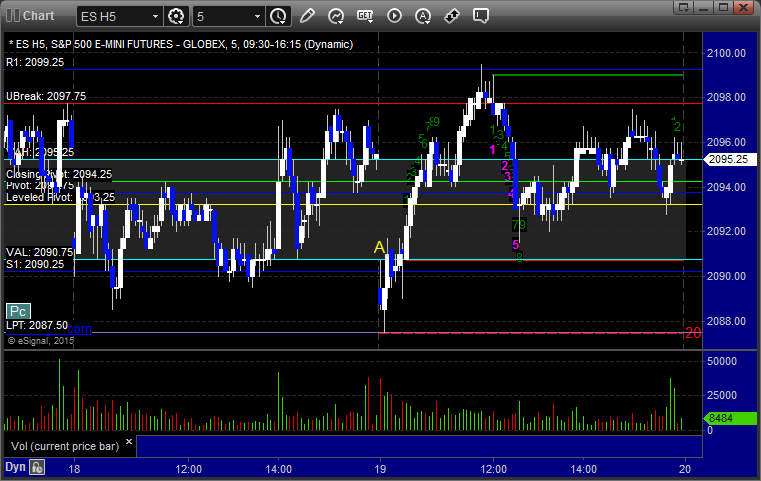Click the S1: 2090.25 label
Image resolution: width=761 pixels, height=481 pixels.
pyautogui.click(x=35, y=264)
